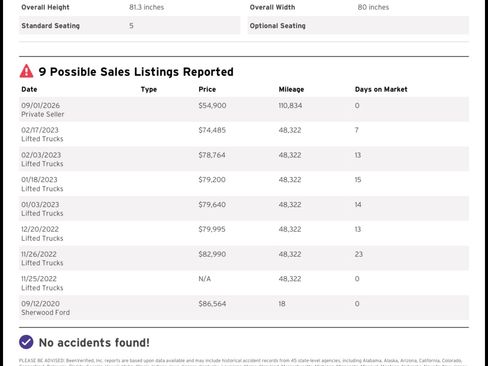Click the Date column header
Screen dimensions: 488x366
[x=29, y=89]
